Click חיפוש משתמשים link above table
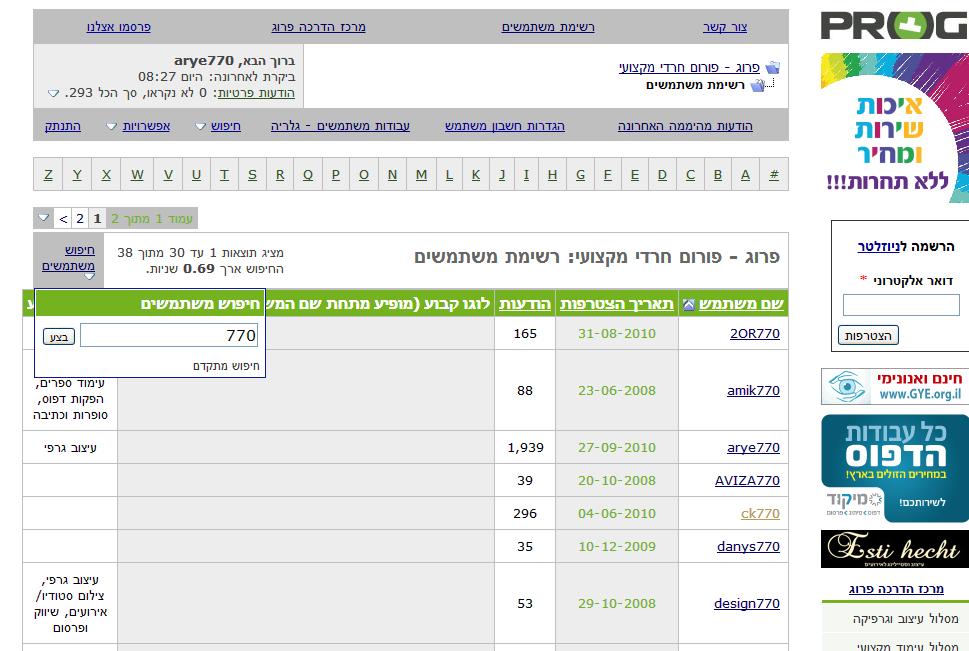Viewport: 969px width, 651px height. pyautogui.click(x=69, y=258)
